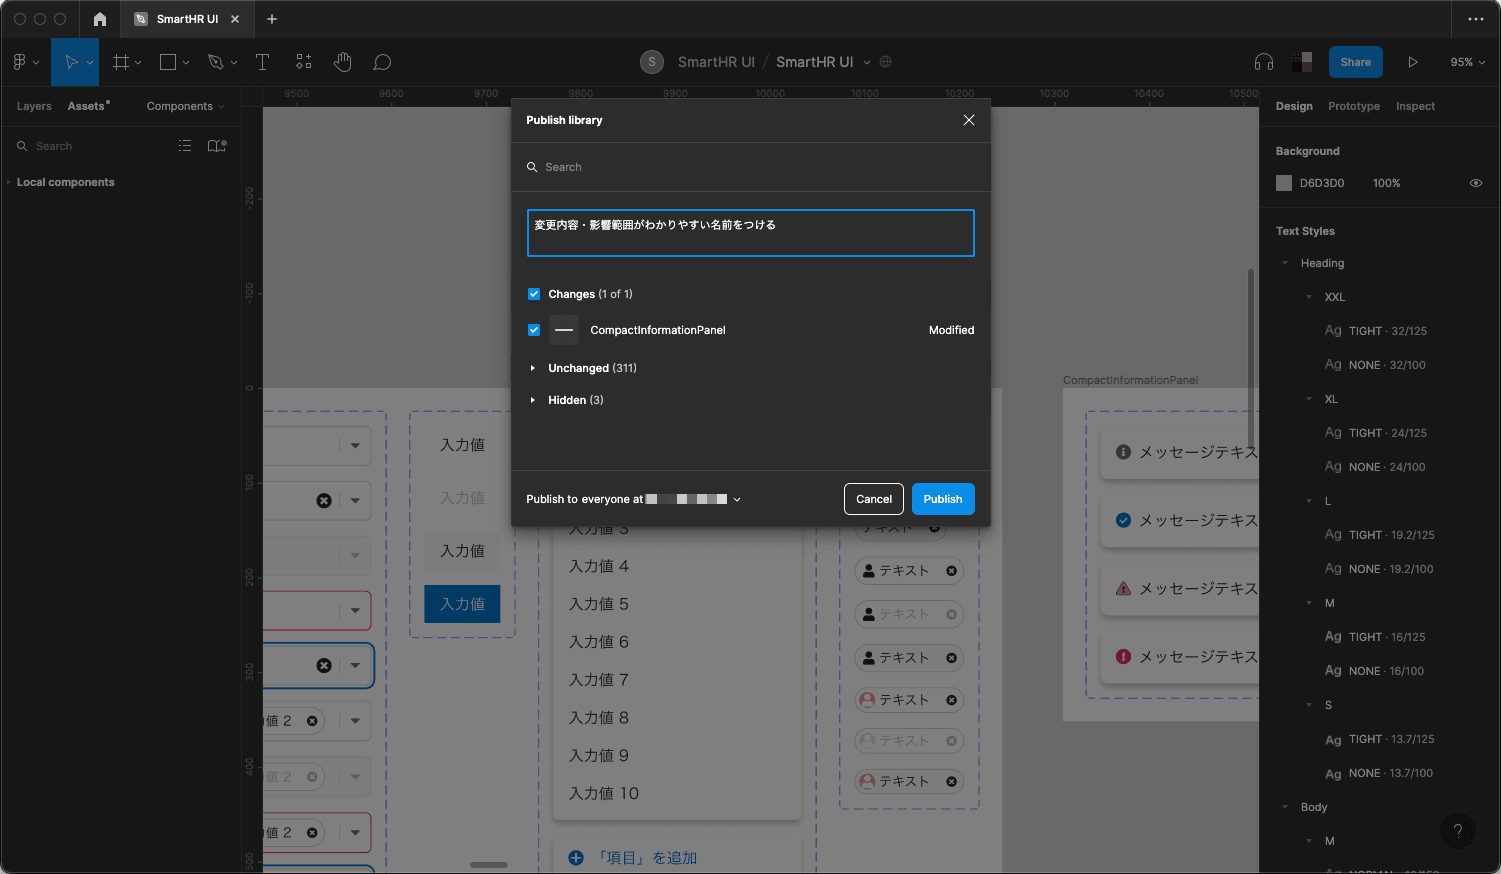Select the Text tool in toolbar

click(262, 62)
